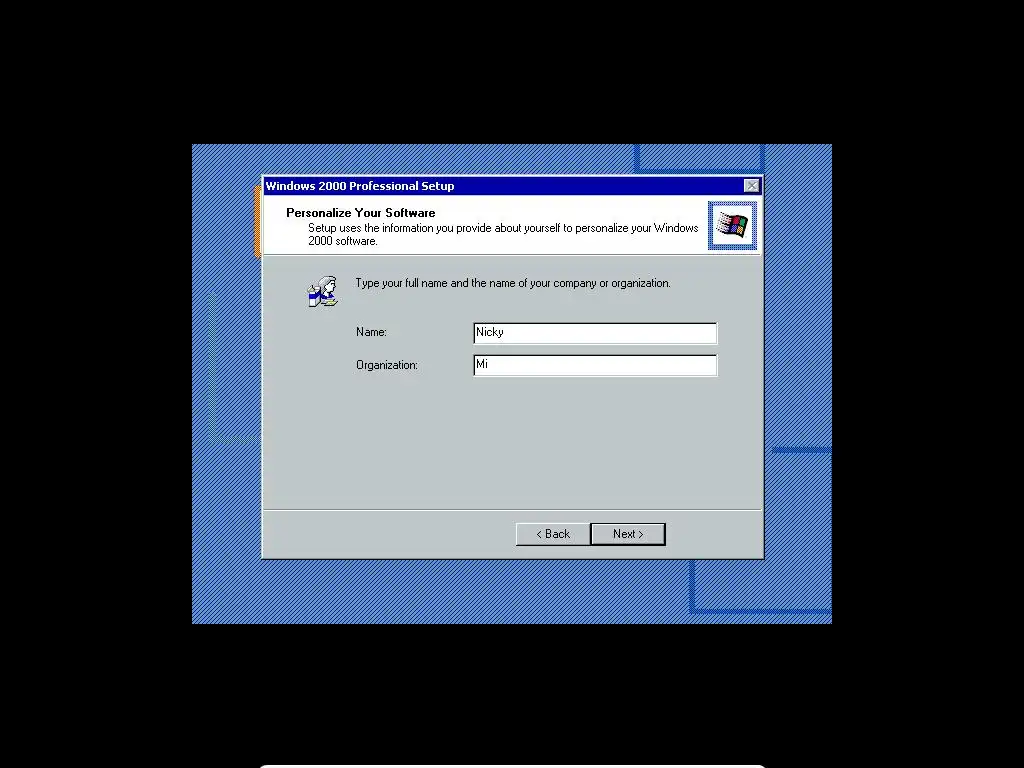Screen dimensions: 1024x768
Task: Close the Windows 2000 Professional Setup dialog
Action: [752, 185]
